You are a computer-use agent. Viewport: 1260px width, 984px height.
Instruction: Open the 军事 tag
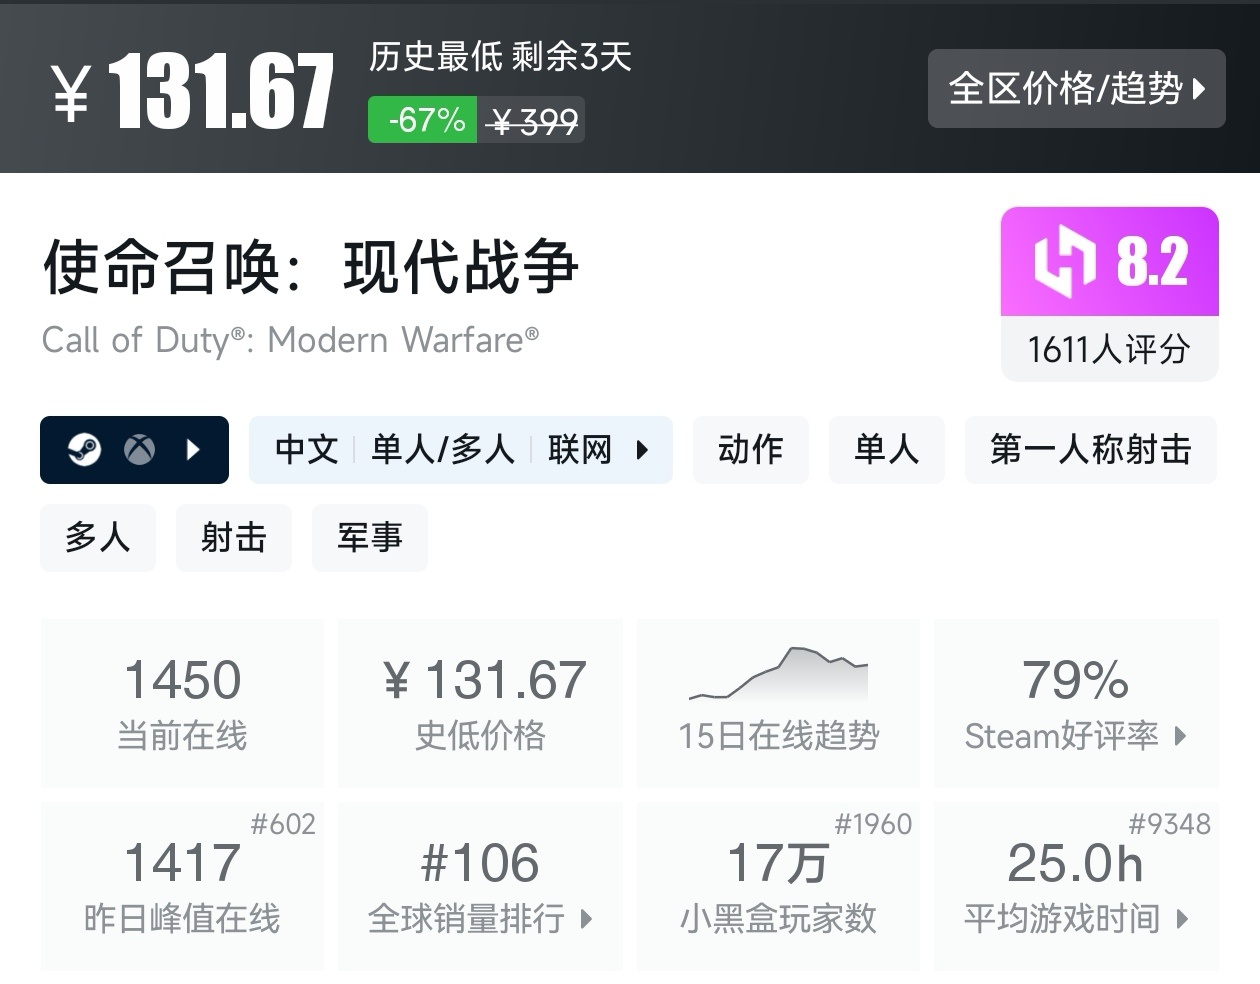click(370, 538)
